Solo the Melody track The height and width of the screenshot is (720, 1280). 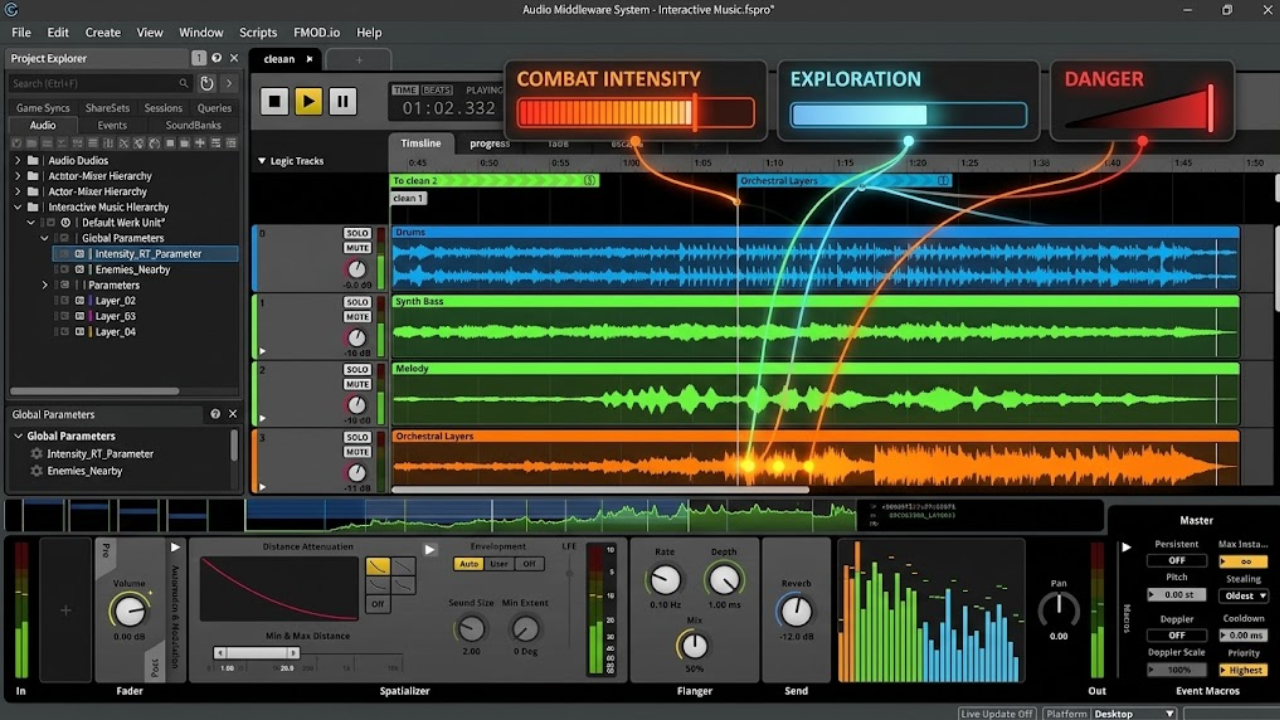[357, 370]
